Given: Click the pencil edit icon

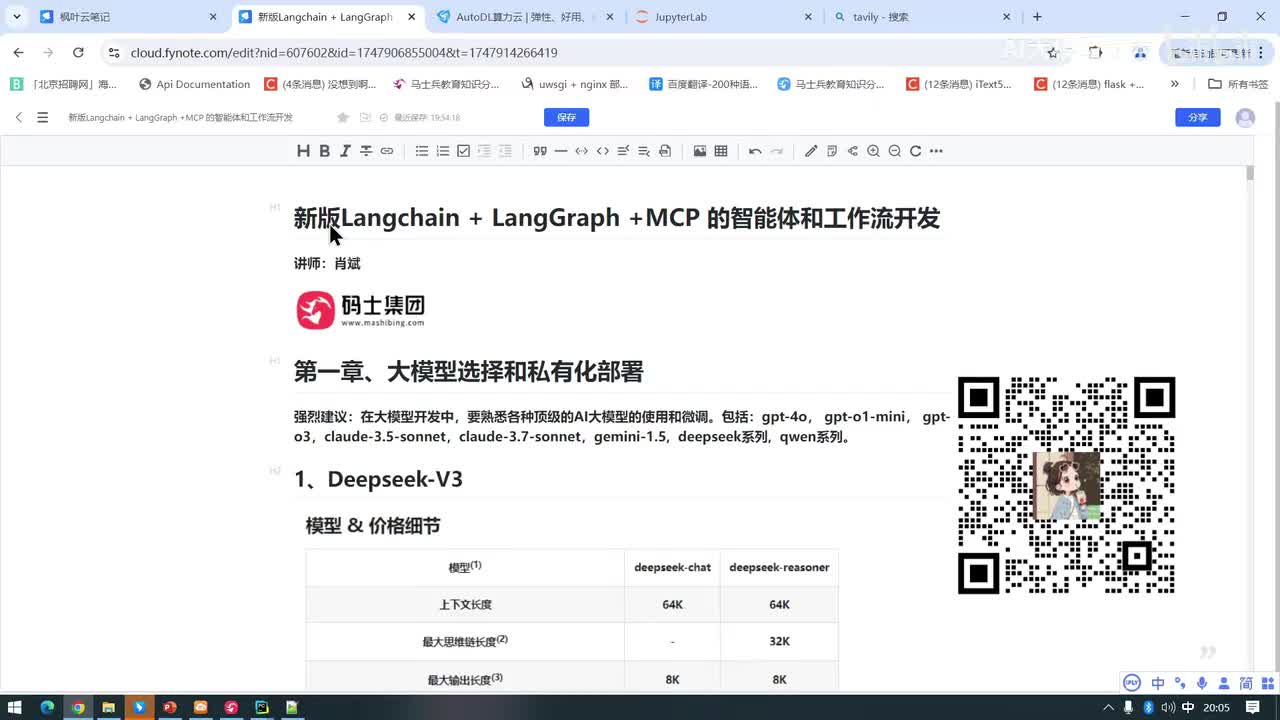Looking at the screenshot, I should tap(811, 151).
